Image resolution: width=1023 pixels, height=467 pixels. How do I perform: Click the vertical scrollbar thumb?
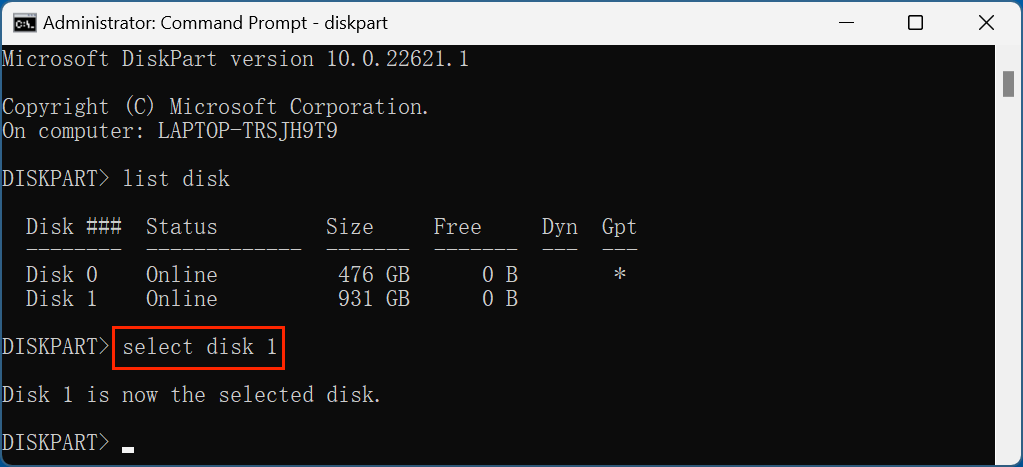[1010, 85]
